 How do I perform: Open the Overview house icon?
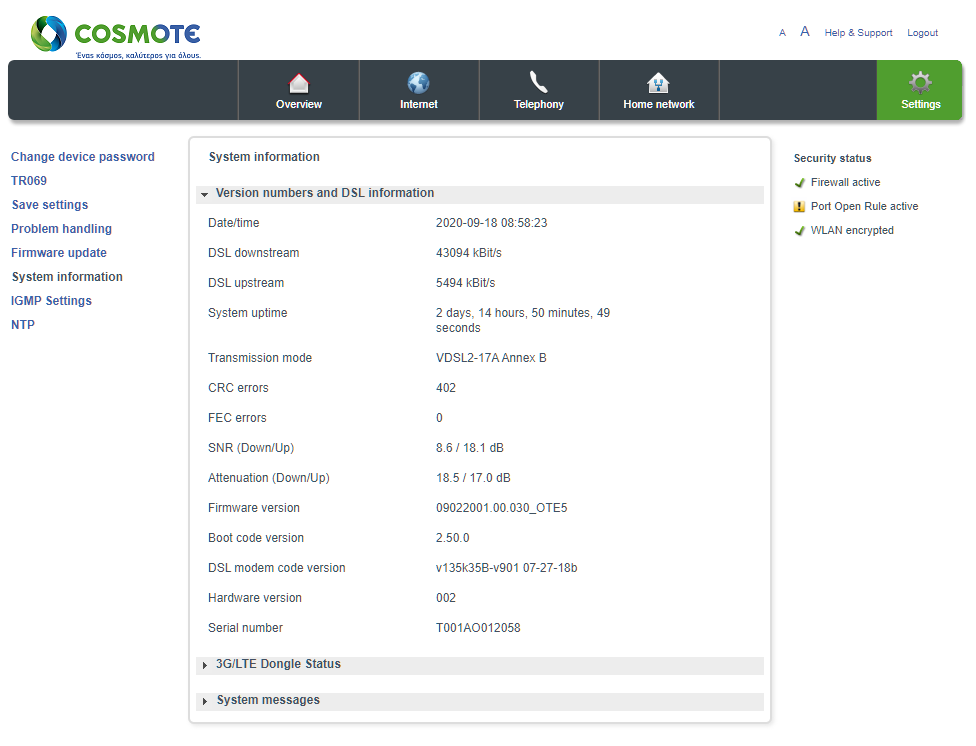point(299,83)
